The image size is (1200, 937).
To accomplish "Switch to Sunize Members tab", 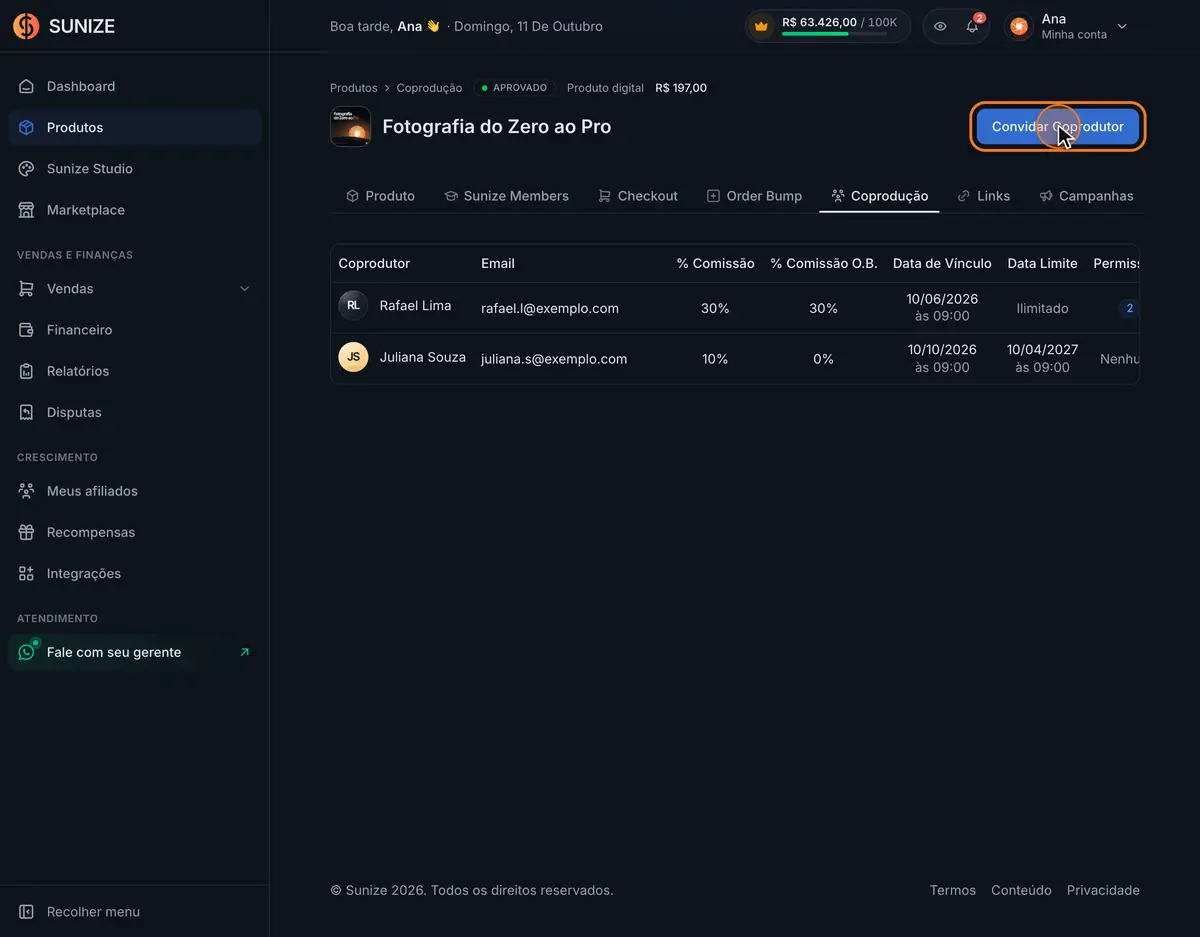I will (x=506, y=196).
